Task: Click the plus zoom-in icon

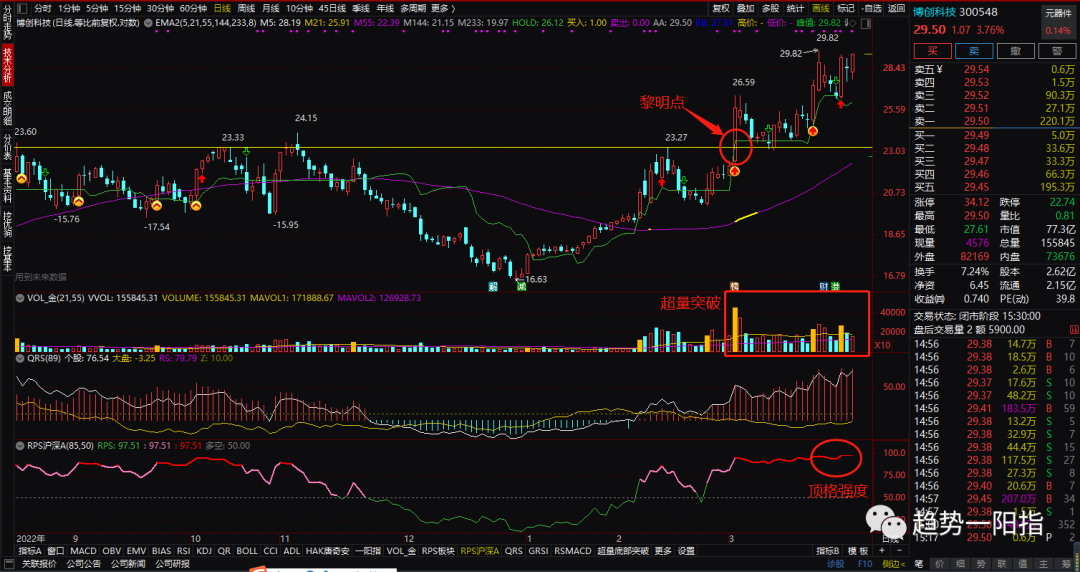Action: coord(884,551)
